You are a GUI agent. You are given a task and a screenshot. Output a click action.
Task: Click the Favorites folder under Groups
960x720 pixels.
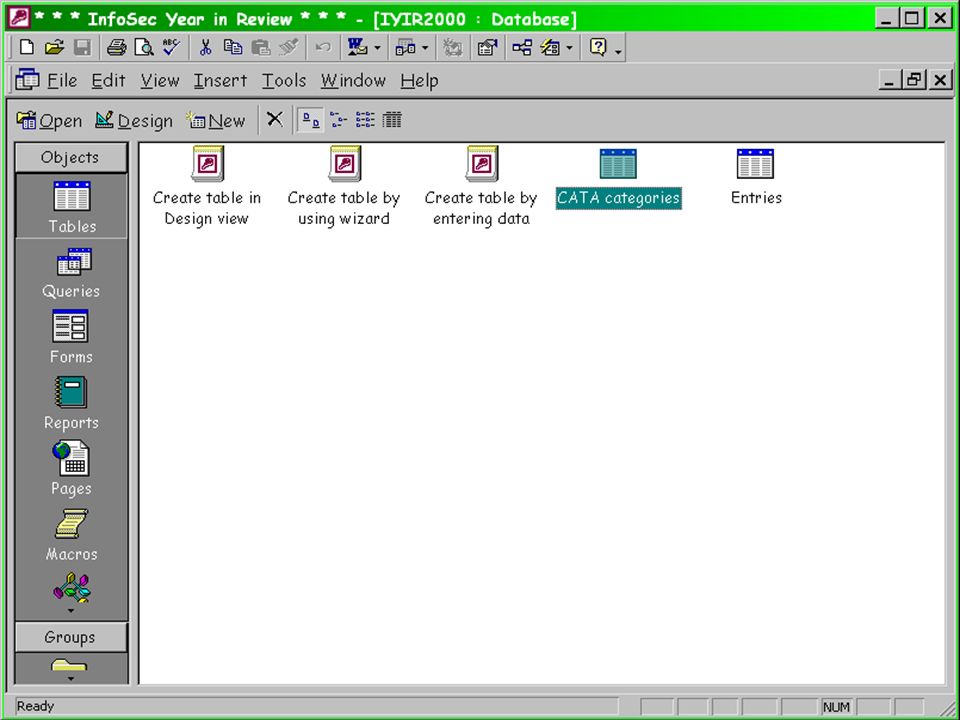click(x=69, y=664)
